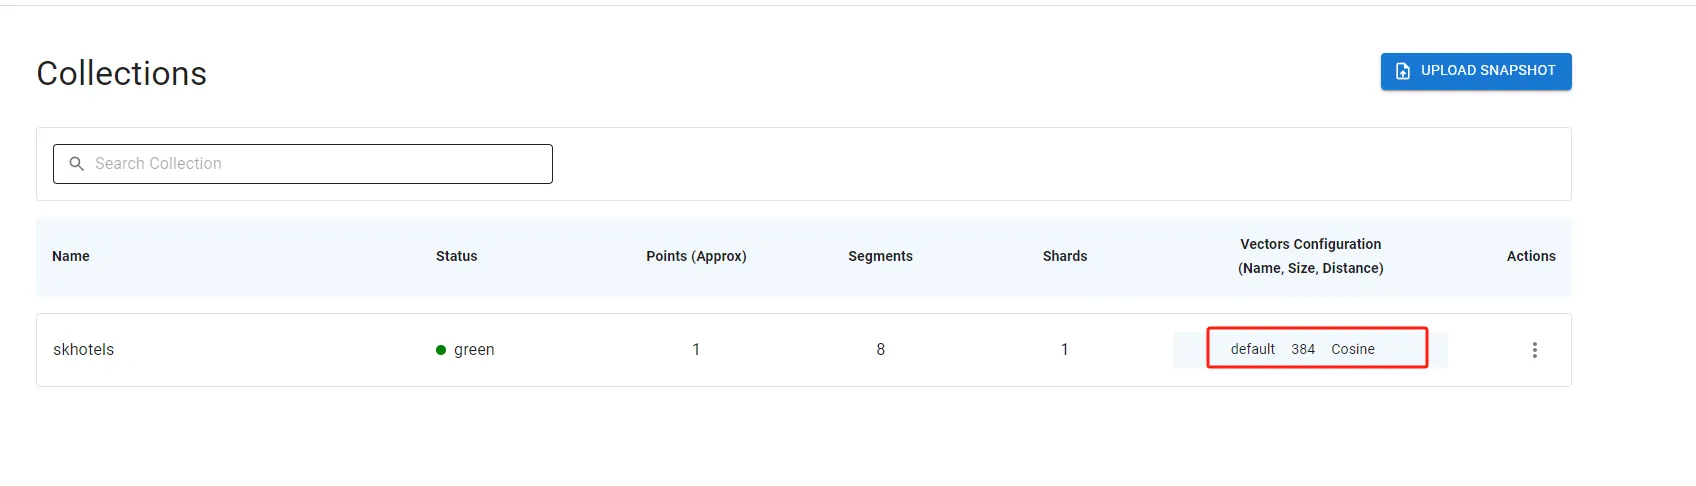
Task: Click the magnifying glass search icon
Action: [76, 164]
